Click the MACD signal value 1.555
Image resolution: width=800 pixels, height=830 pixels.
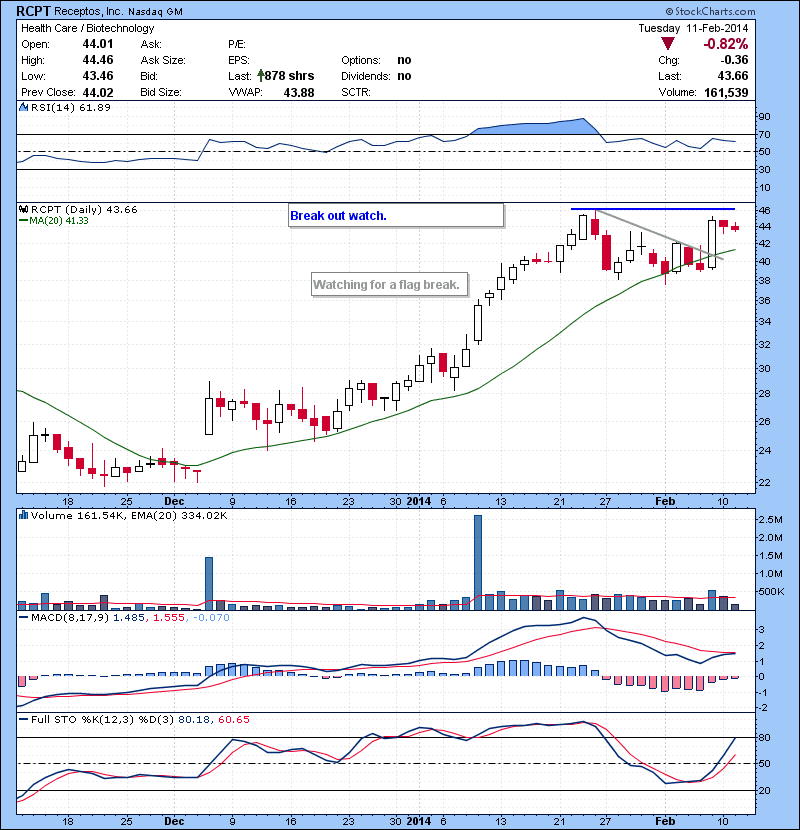click(x=169, y=618)
